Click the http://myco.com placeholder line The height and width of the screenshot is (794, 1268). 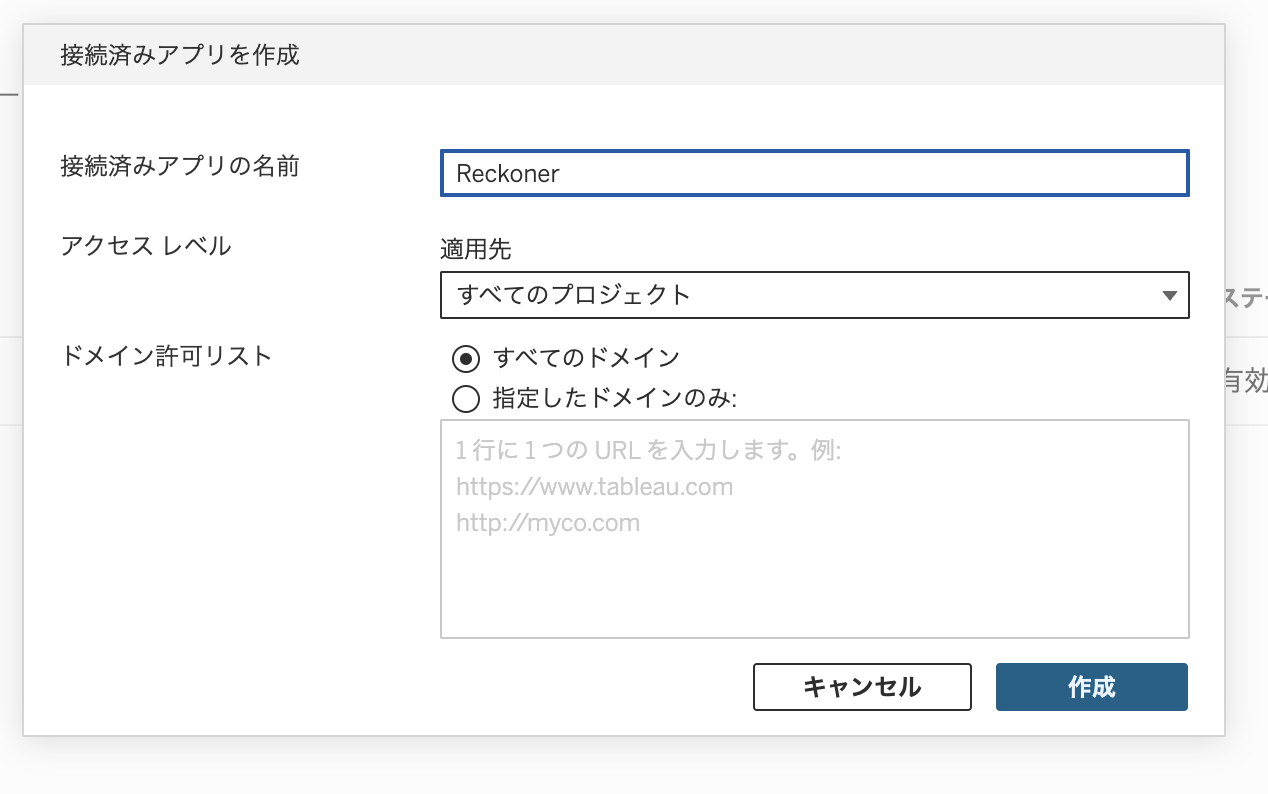547,523
